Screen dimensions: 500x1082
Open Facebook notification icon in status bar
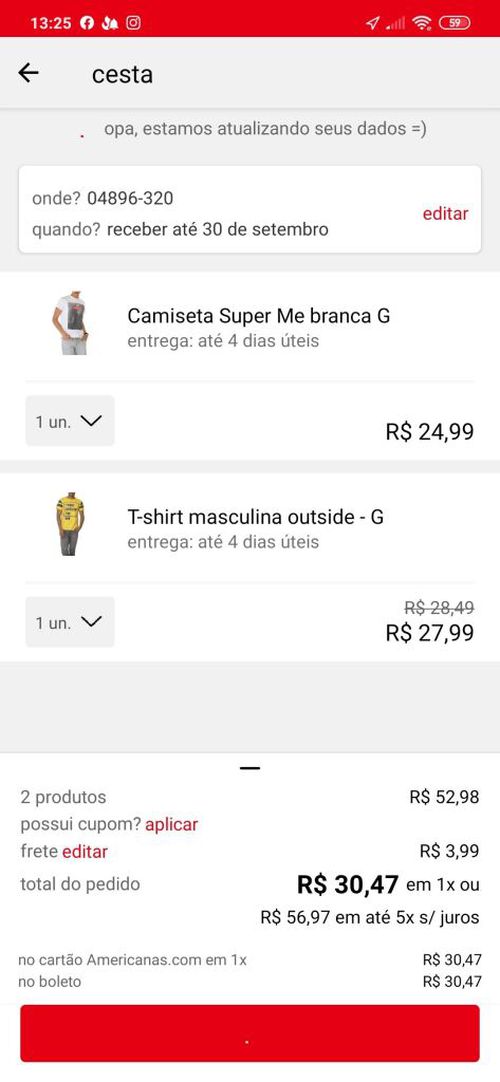(x=87, y=23)
